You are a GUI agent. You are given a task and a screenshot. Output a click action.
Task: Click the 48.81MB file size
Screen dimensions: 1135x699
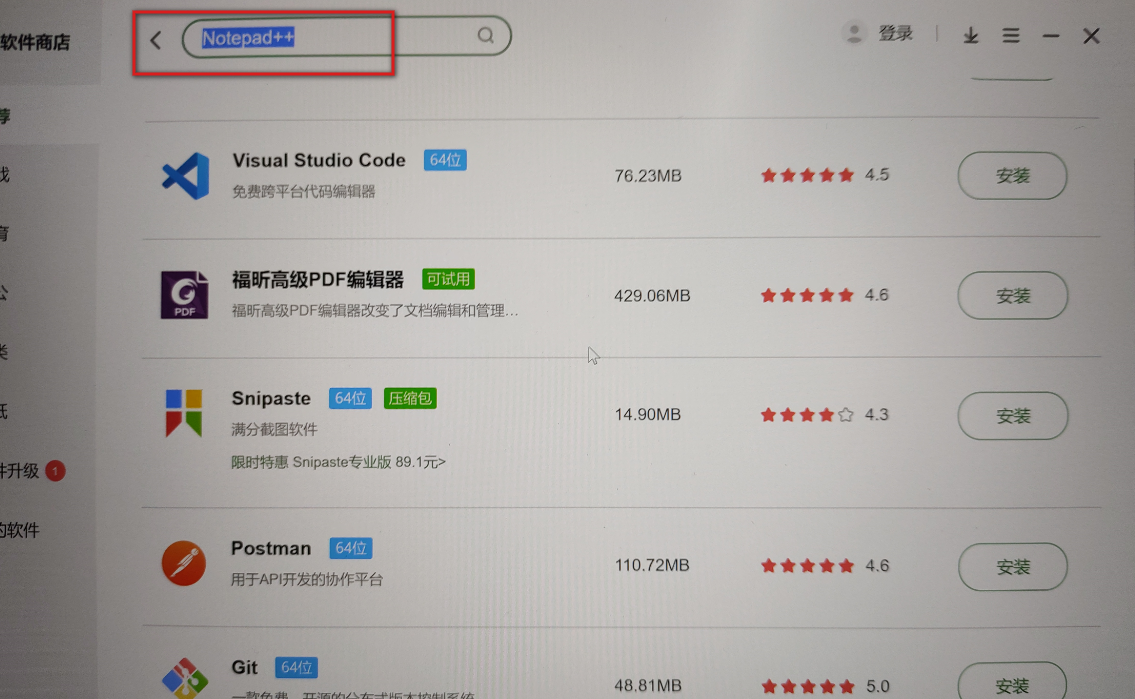click(x=648, y=685)
